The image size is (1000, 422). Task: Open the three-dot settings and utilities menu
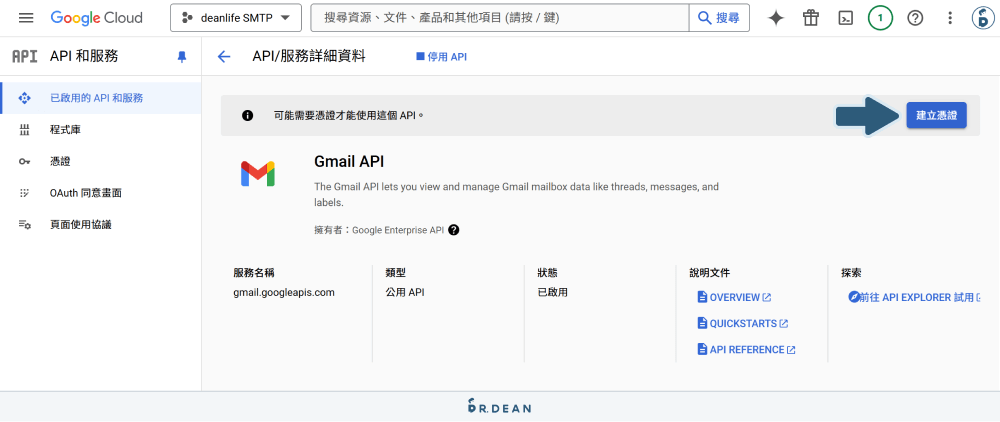tap(950, 18)
